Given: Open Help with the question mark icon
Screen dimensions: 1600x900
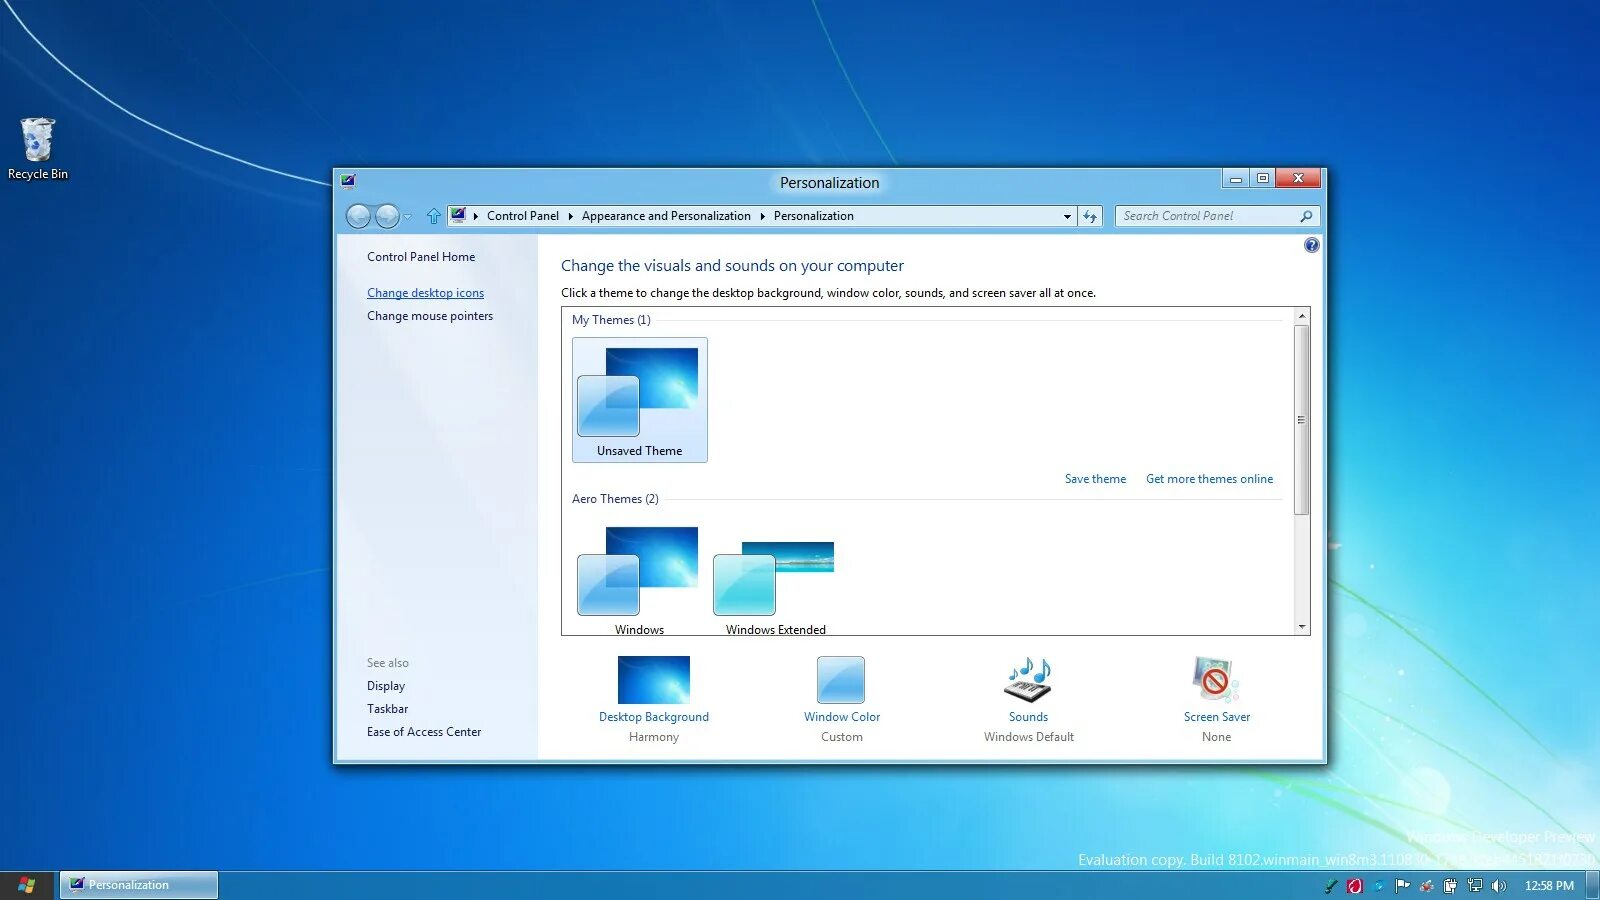Looking at the screenshot, I should [1311, 245].
